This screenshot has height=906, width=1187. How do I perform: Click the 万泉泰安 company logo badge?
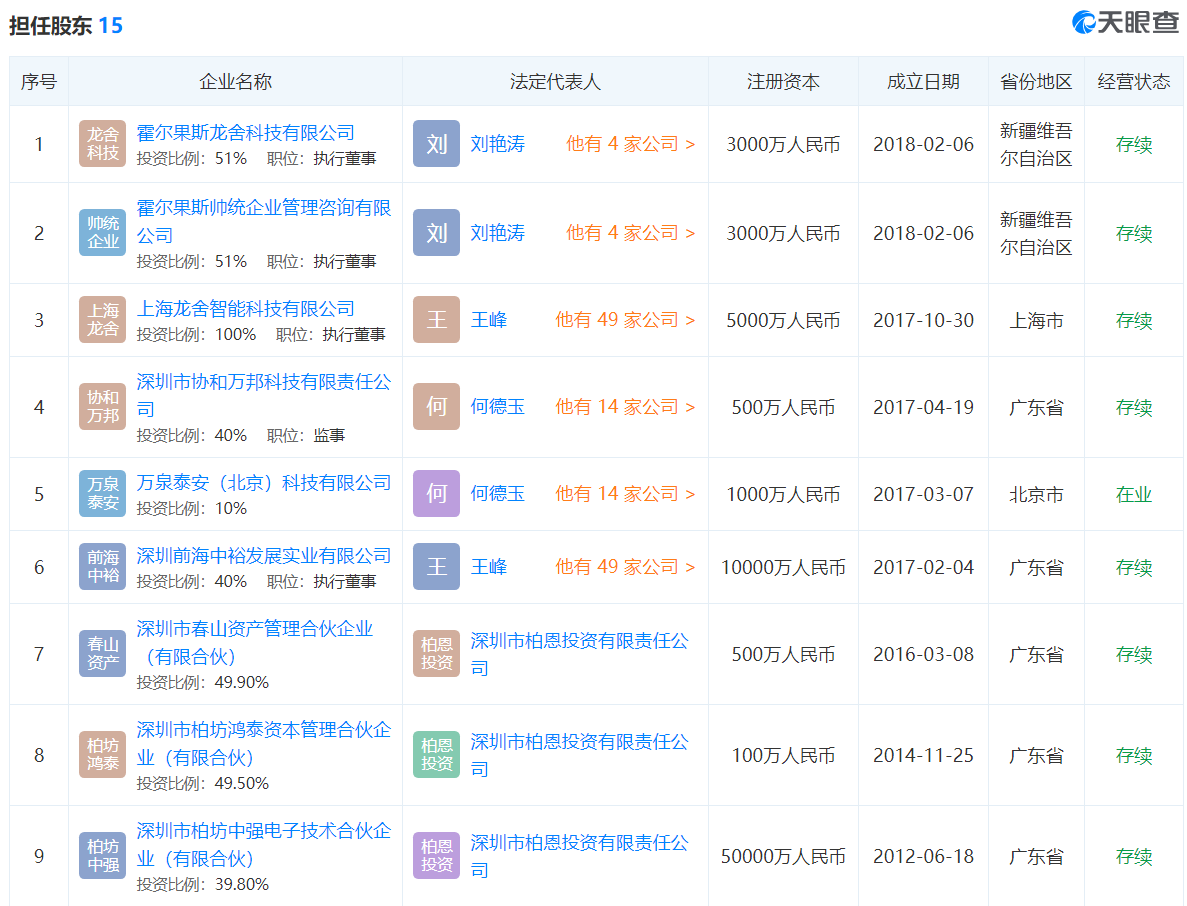(x=102, y=494)
